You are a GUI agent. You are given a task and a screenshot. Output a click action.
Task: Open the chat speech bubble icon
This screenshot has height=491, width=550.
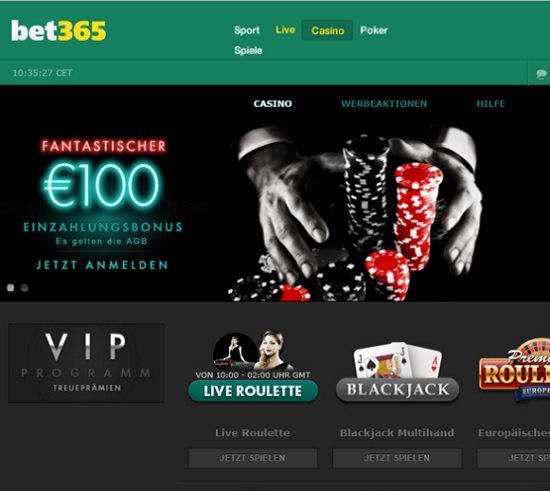click(541, 74)
